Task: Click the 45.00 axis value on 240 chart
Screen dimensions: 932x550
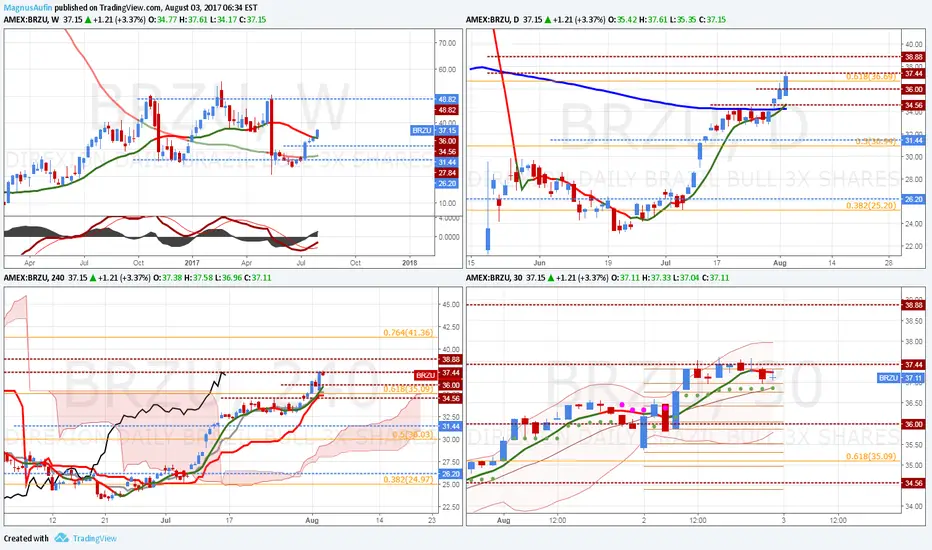Action: click(x=451, y=304)
